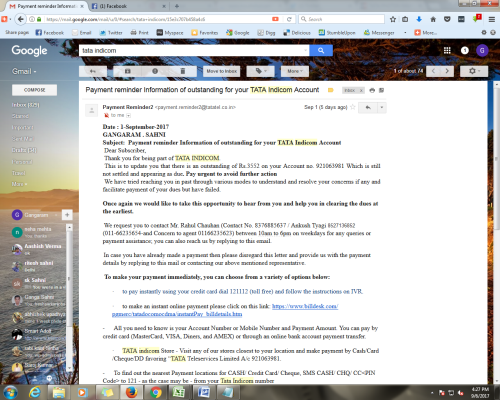Click the browser back arrow

[21, 19]
